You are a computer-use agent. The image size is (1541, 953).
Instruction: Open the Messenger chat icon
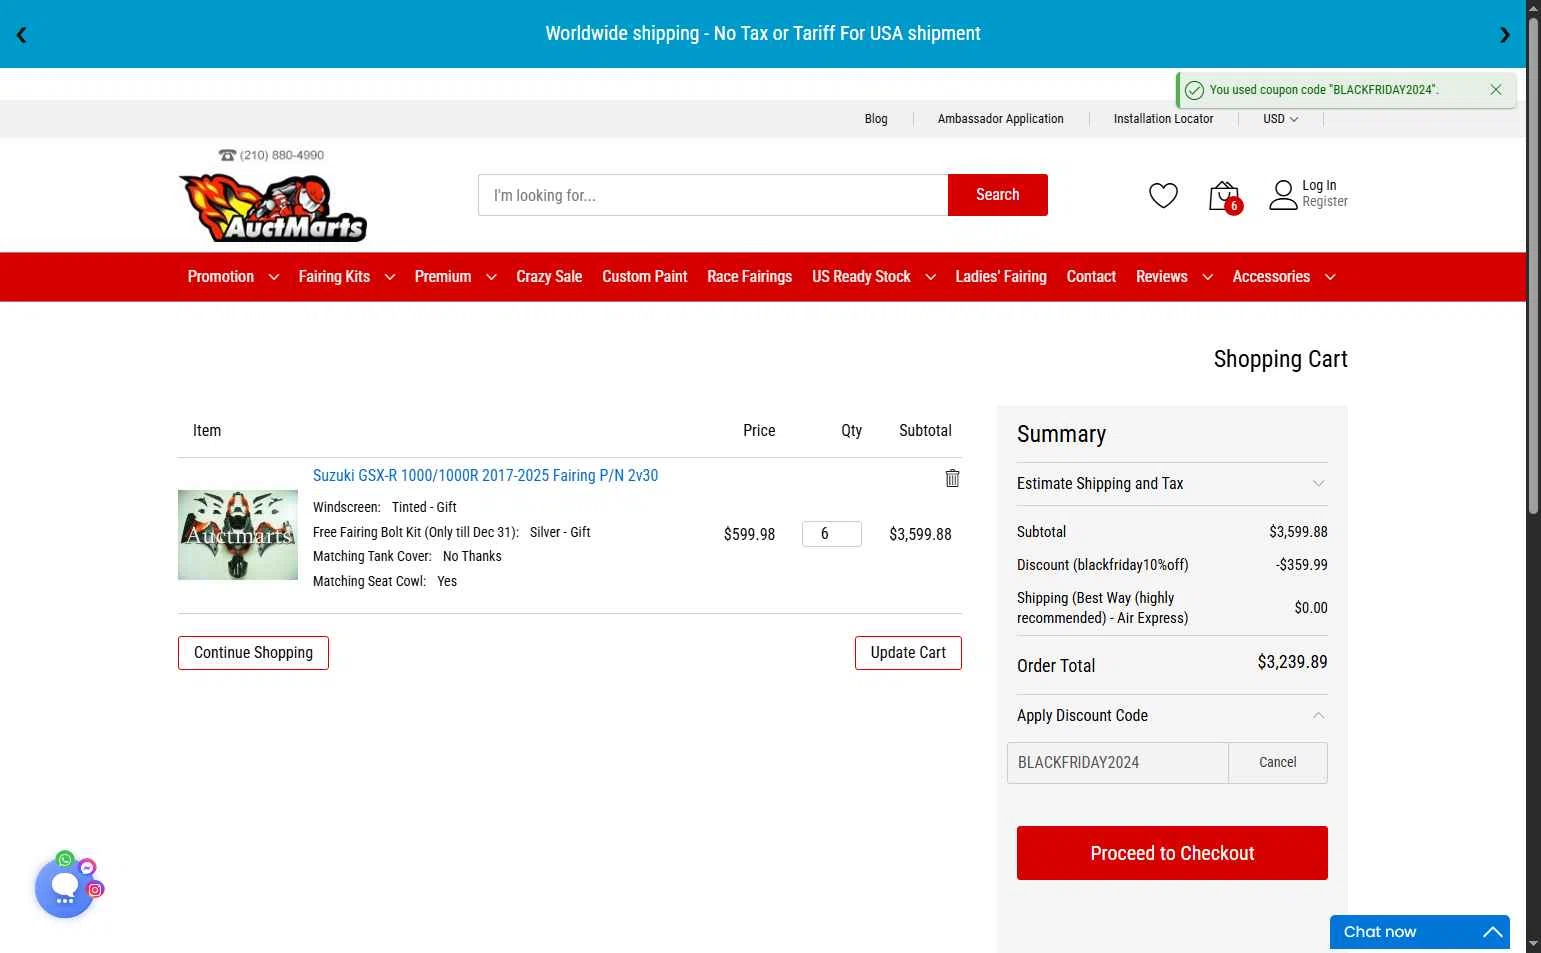click(87, 867)
